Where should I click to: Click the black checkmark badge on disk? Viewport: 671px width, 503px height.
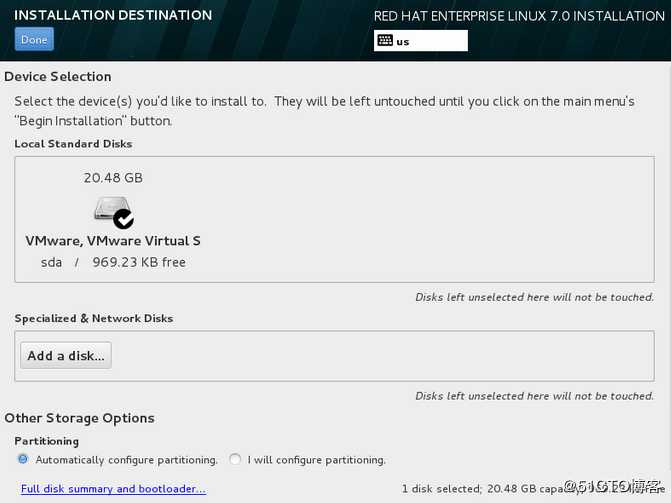point(124,218)
